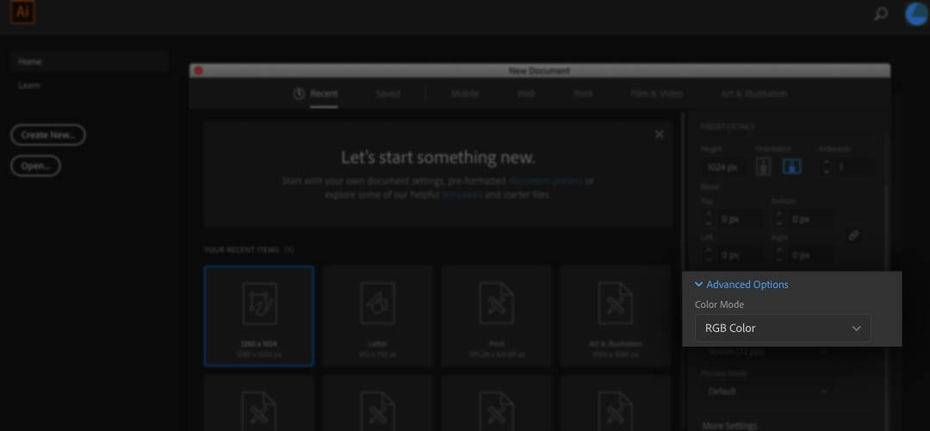Open the Film & Video tab
Viewport: 930px width, 431px height.
point(657,94)
